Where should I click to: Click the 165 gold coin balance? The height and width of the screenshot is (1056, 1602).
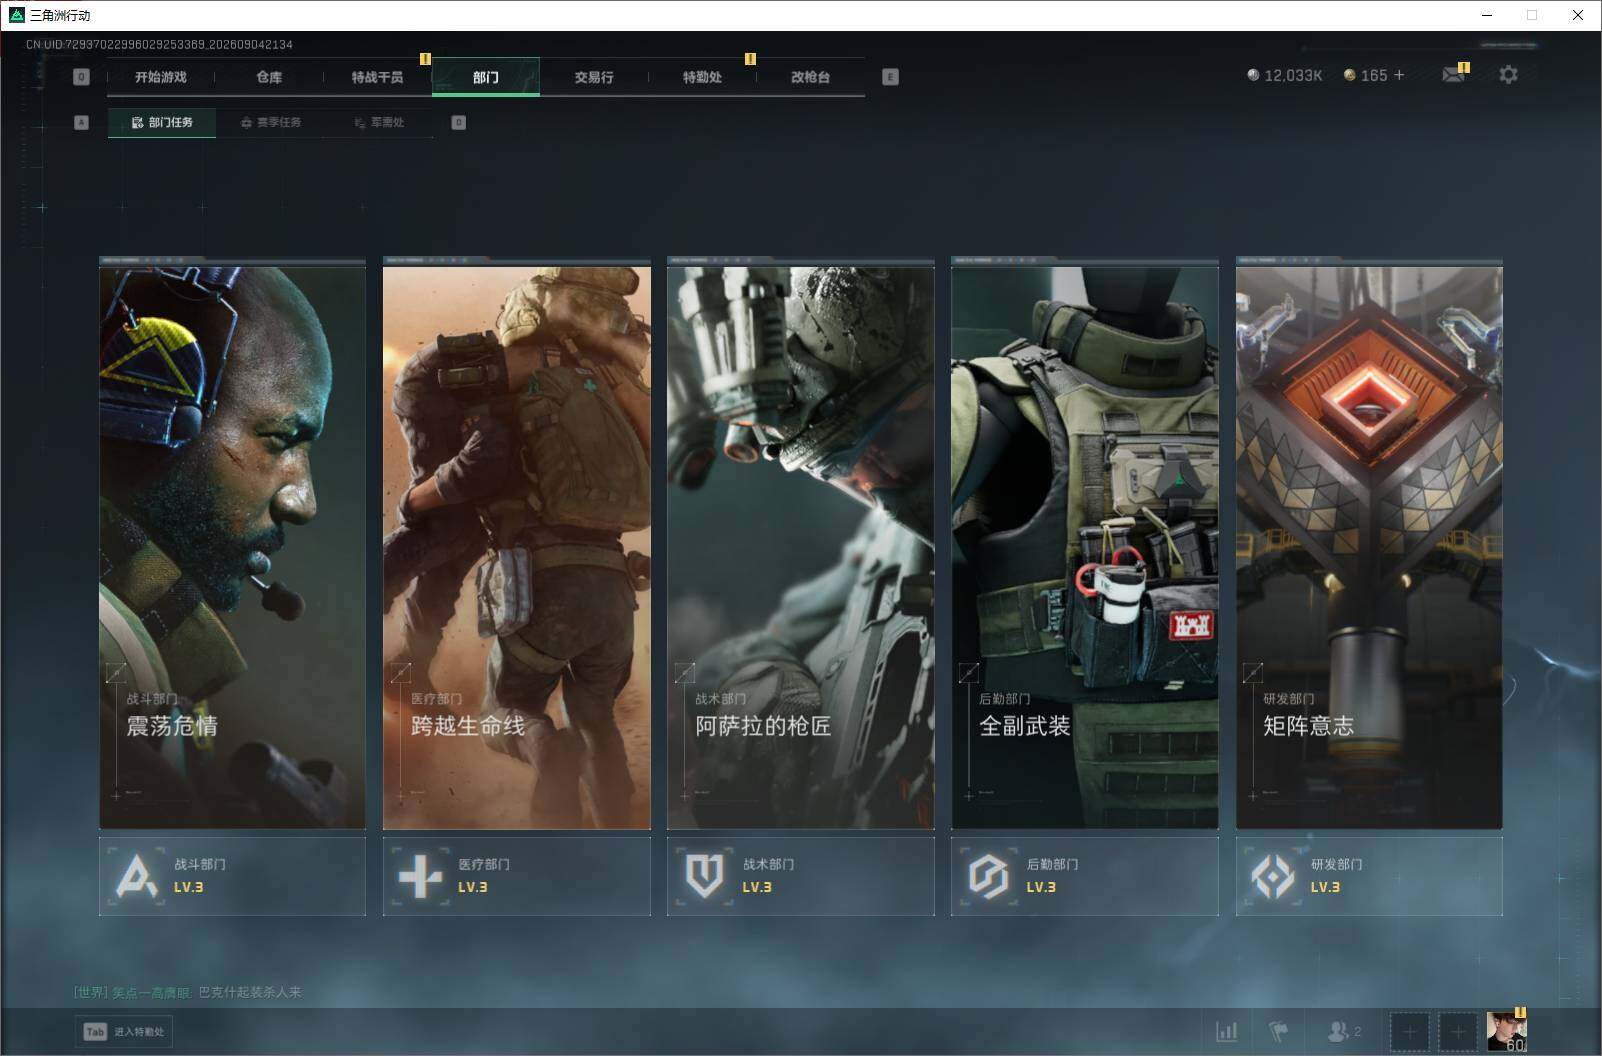coord(1365,75)
